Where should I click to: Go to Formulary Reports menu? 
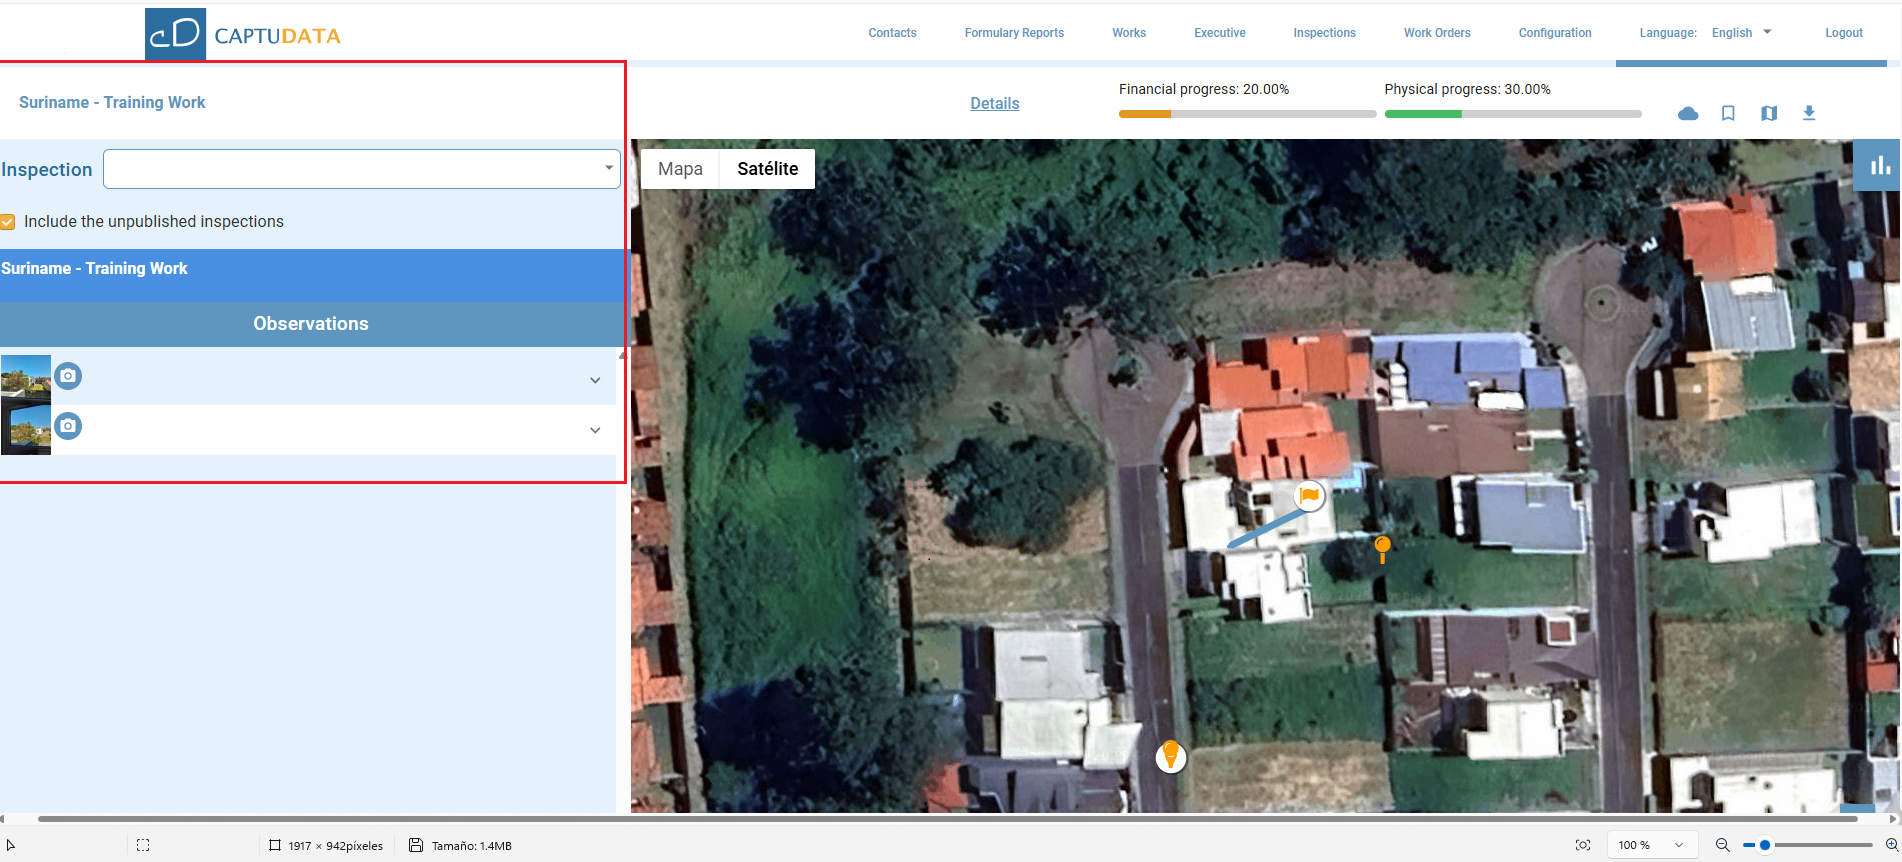coord(1014,33)
